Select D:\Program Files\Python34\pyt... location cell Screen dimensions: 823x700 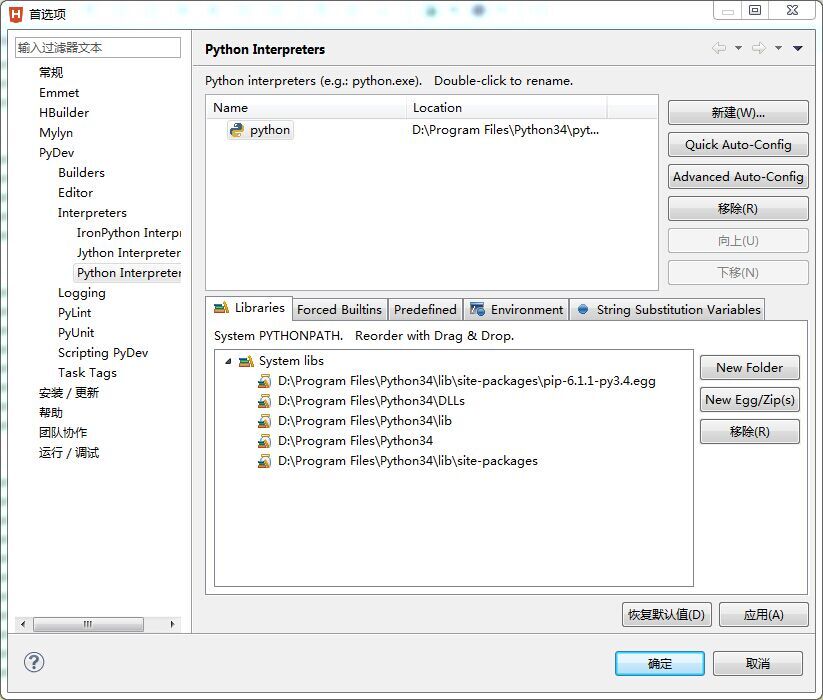pyautogui.click(x=505, y=130)
